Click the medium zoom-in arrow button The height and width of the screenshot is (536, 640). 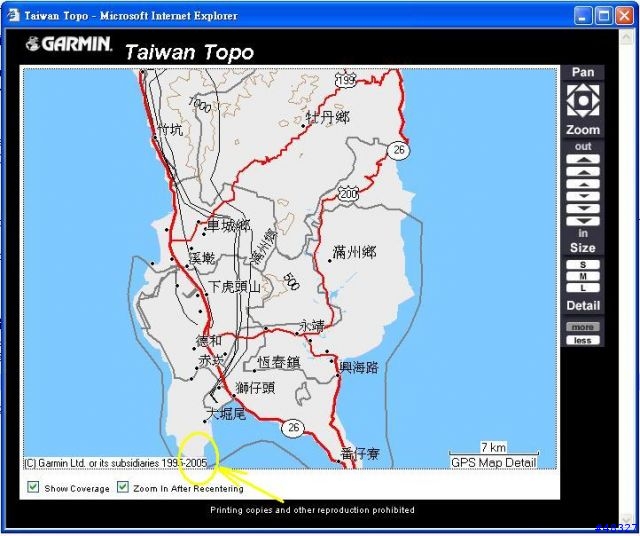583,209
